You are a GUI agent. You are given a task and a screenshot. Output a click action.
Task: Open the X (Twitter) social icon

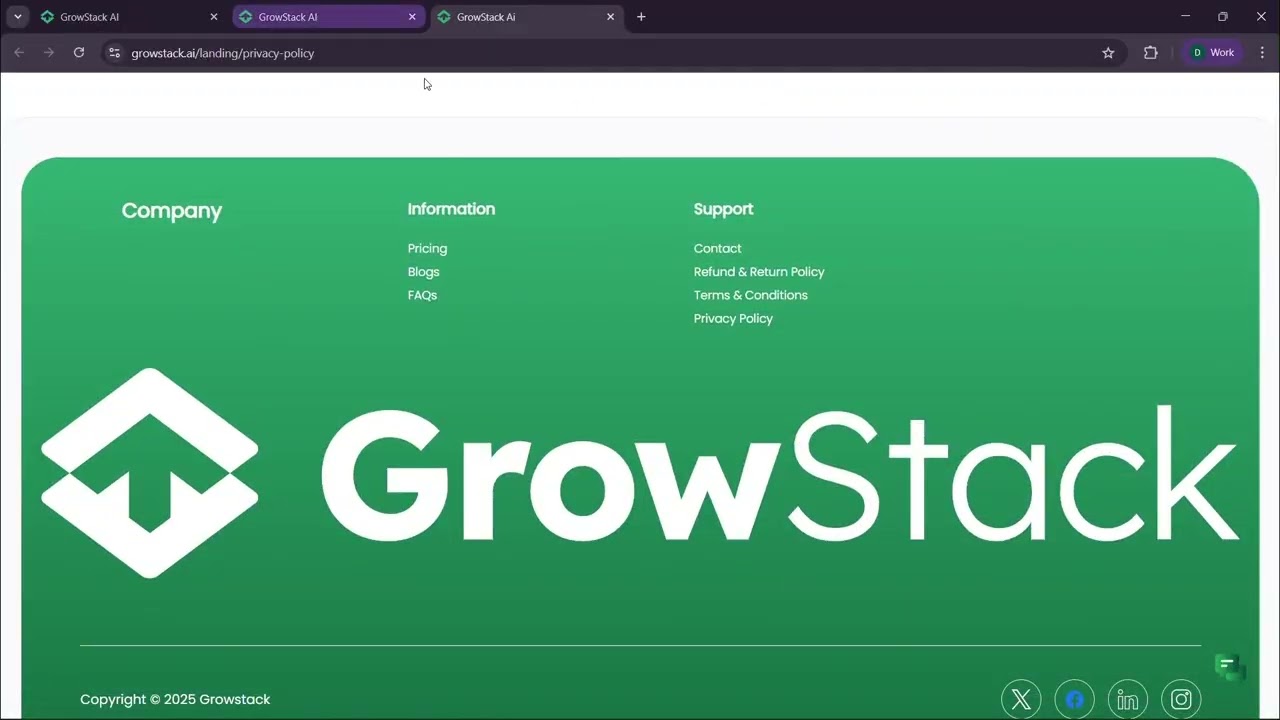click(1021, 699)
